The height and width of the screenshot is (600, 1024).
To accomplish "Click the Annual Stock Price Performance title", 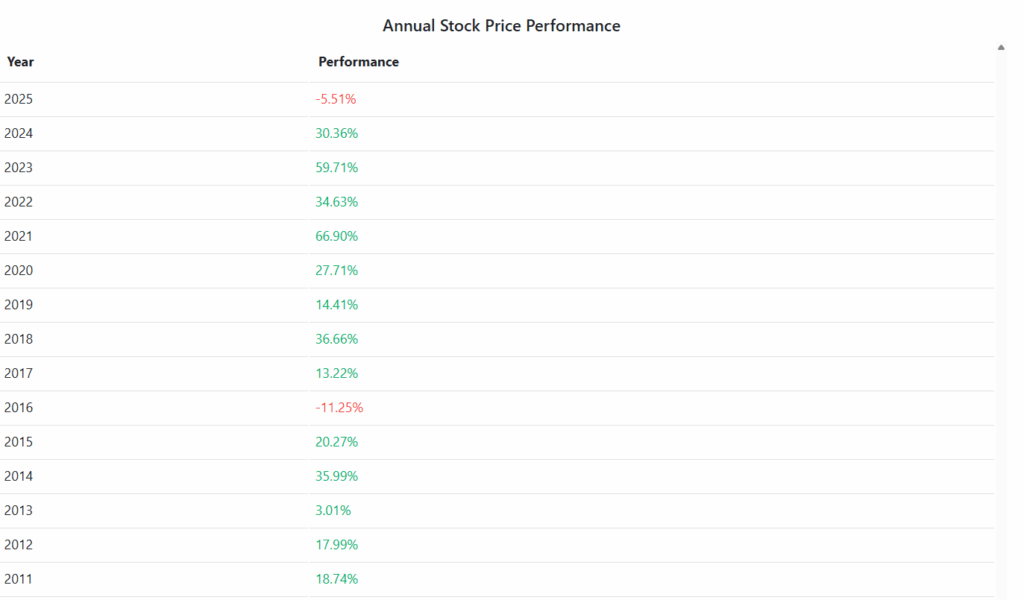I will [x=501, y=26].
